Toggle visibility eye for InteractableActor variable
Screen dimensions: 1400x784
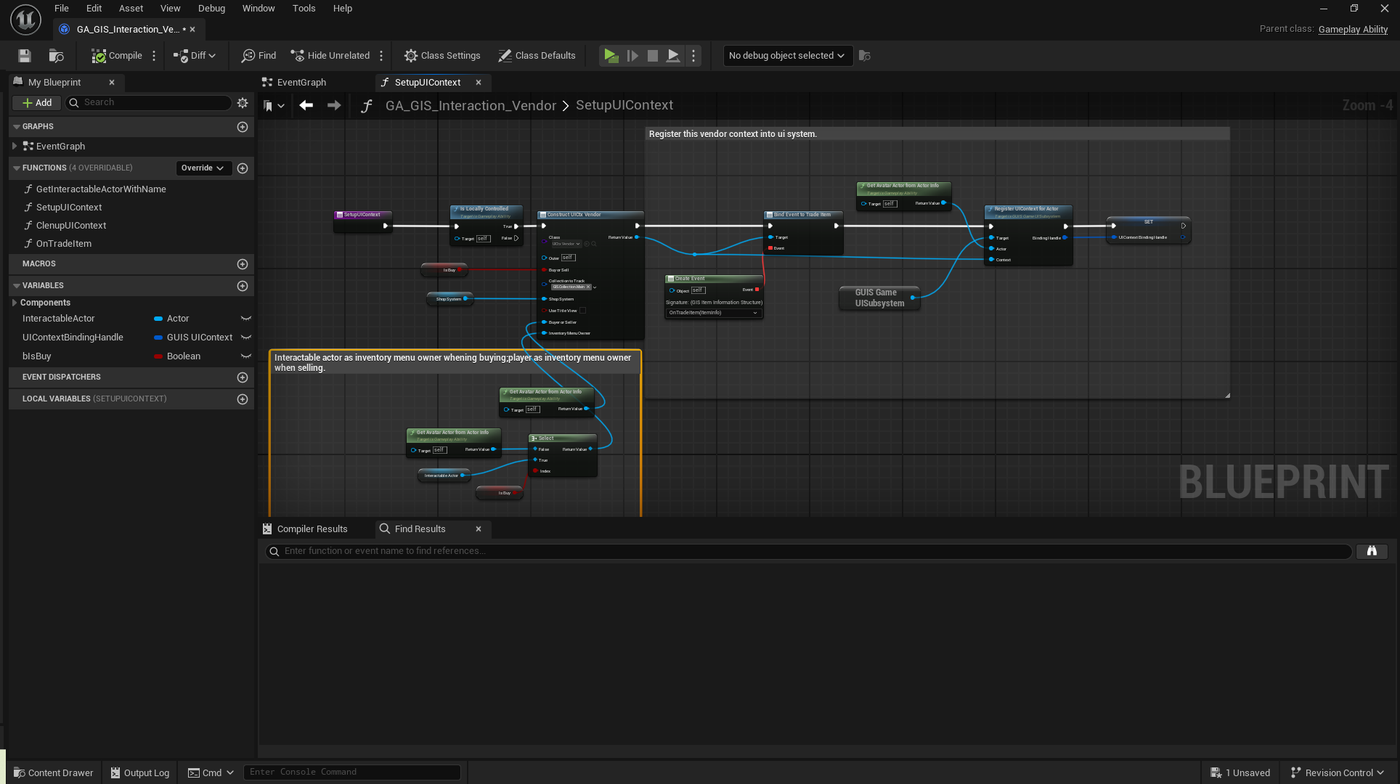click(x=245, y=319)
